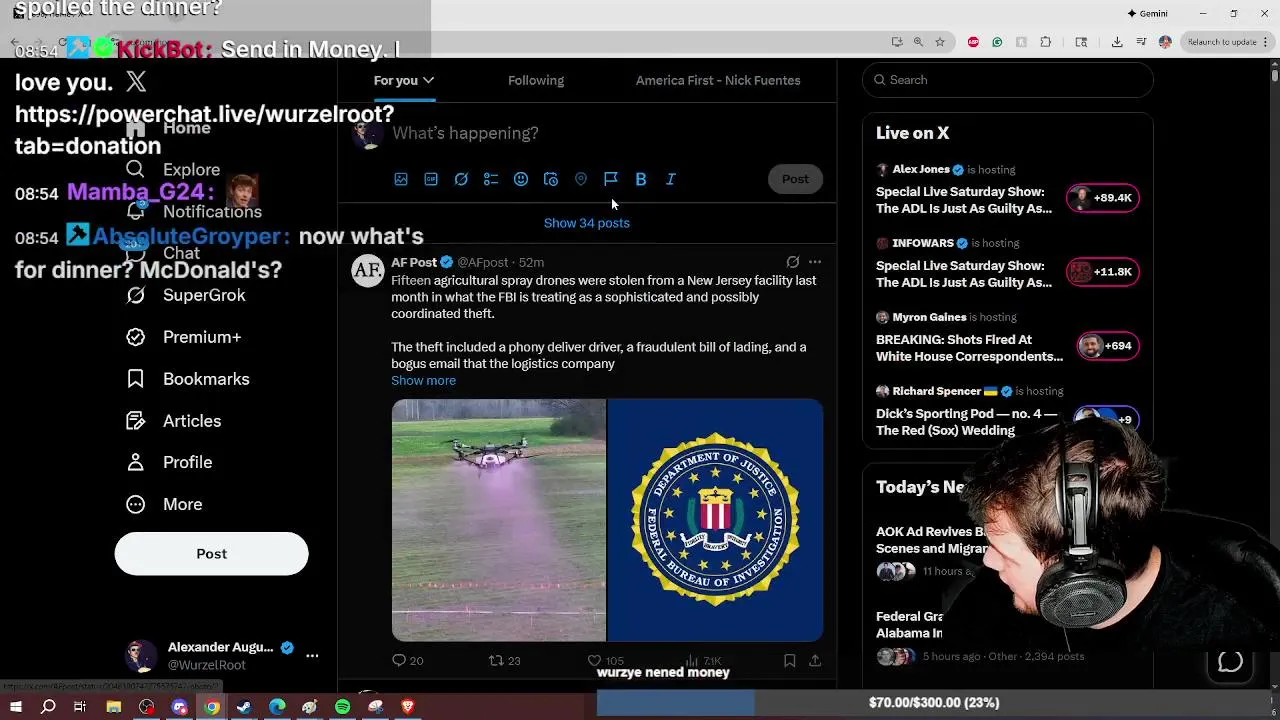Open Spotify from the taskbar
The image size is (1280, 720).
(342, 707)
